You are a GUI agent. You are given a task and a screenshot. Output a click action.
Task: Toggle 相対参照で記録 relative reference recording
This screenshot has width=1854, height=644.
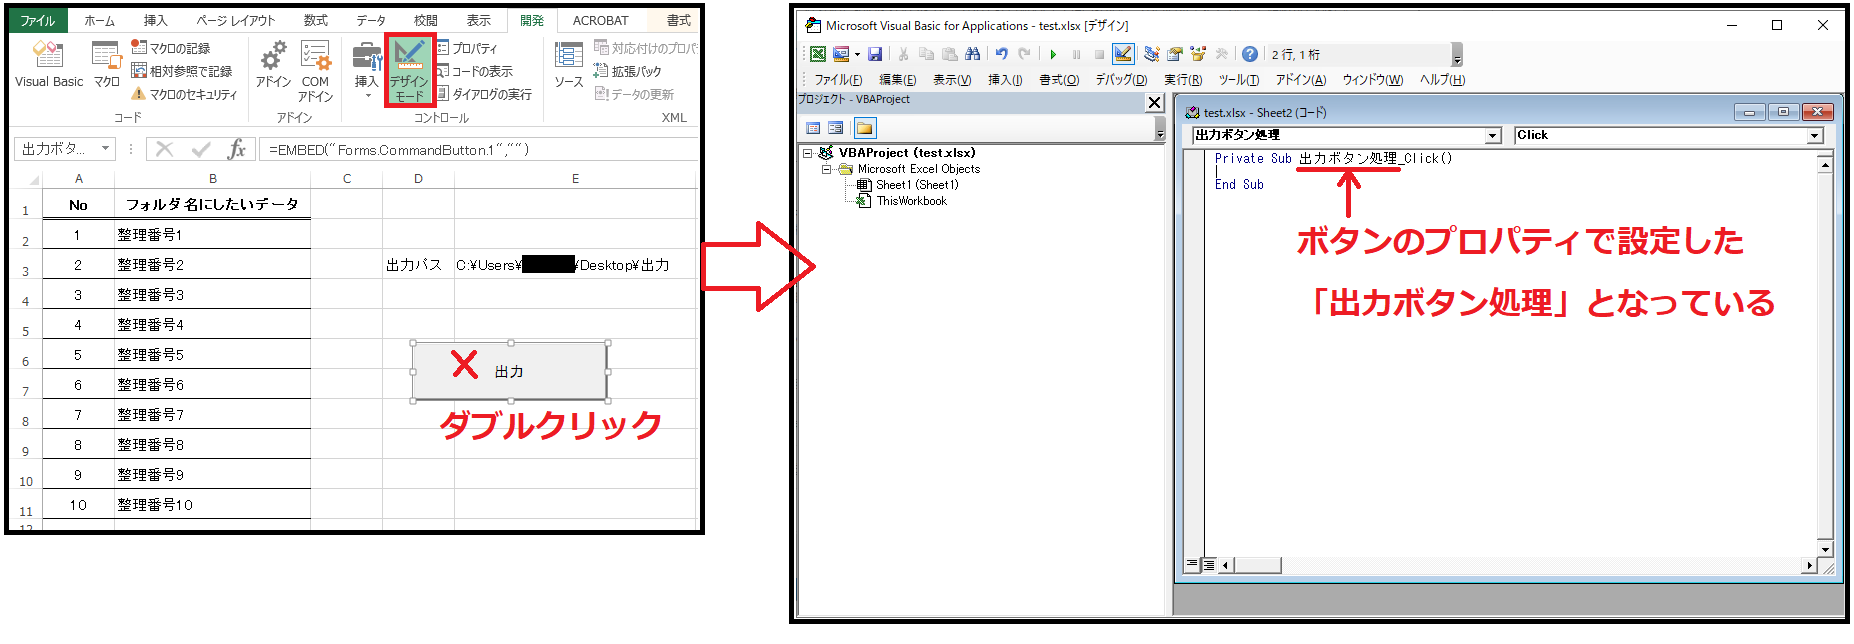(182, 71)
